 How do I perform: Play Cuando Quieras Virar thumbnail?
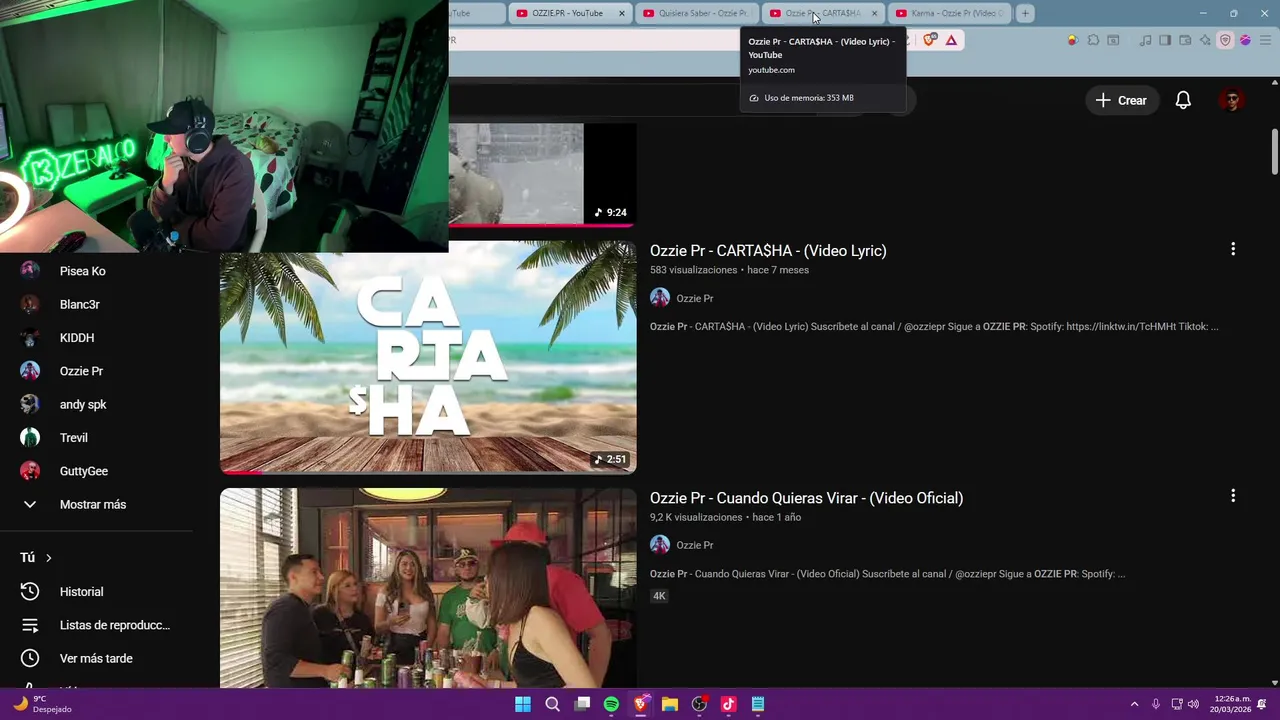428,588
